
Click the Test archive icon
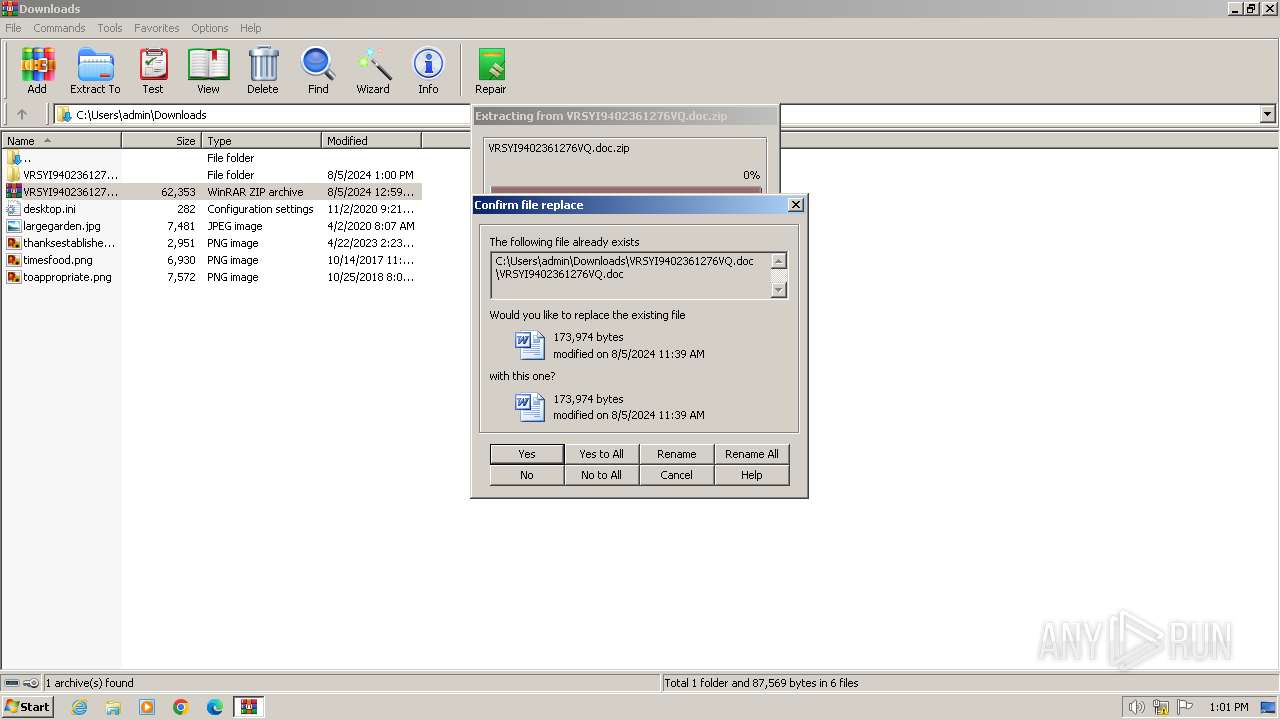(x=153, y=71)
